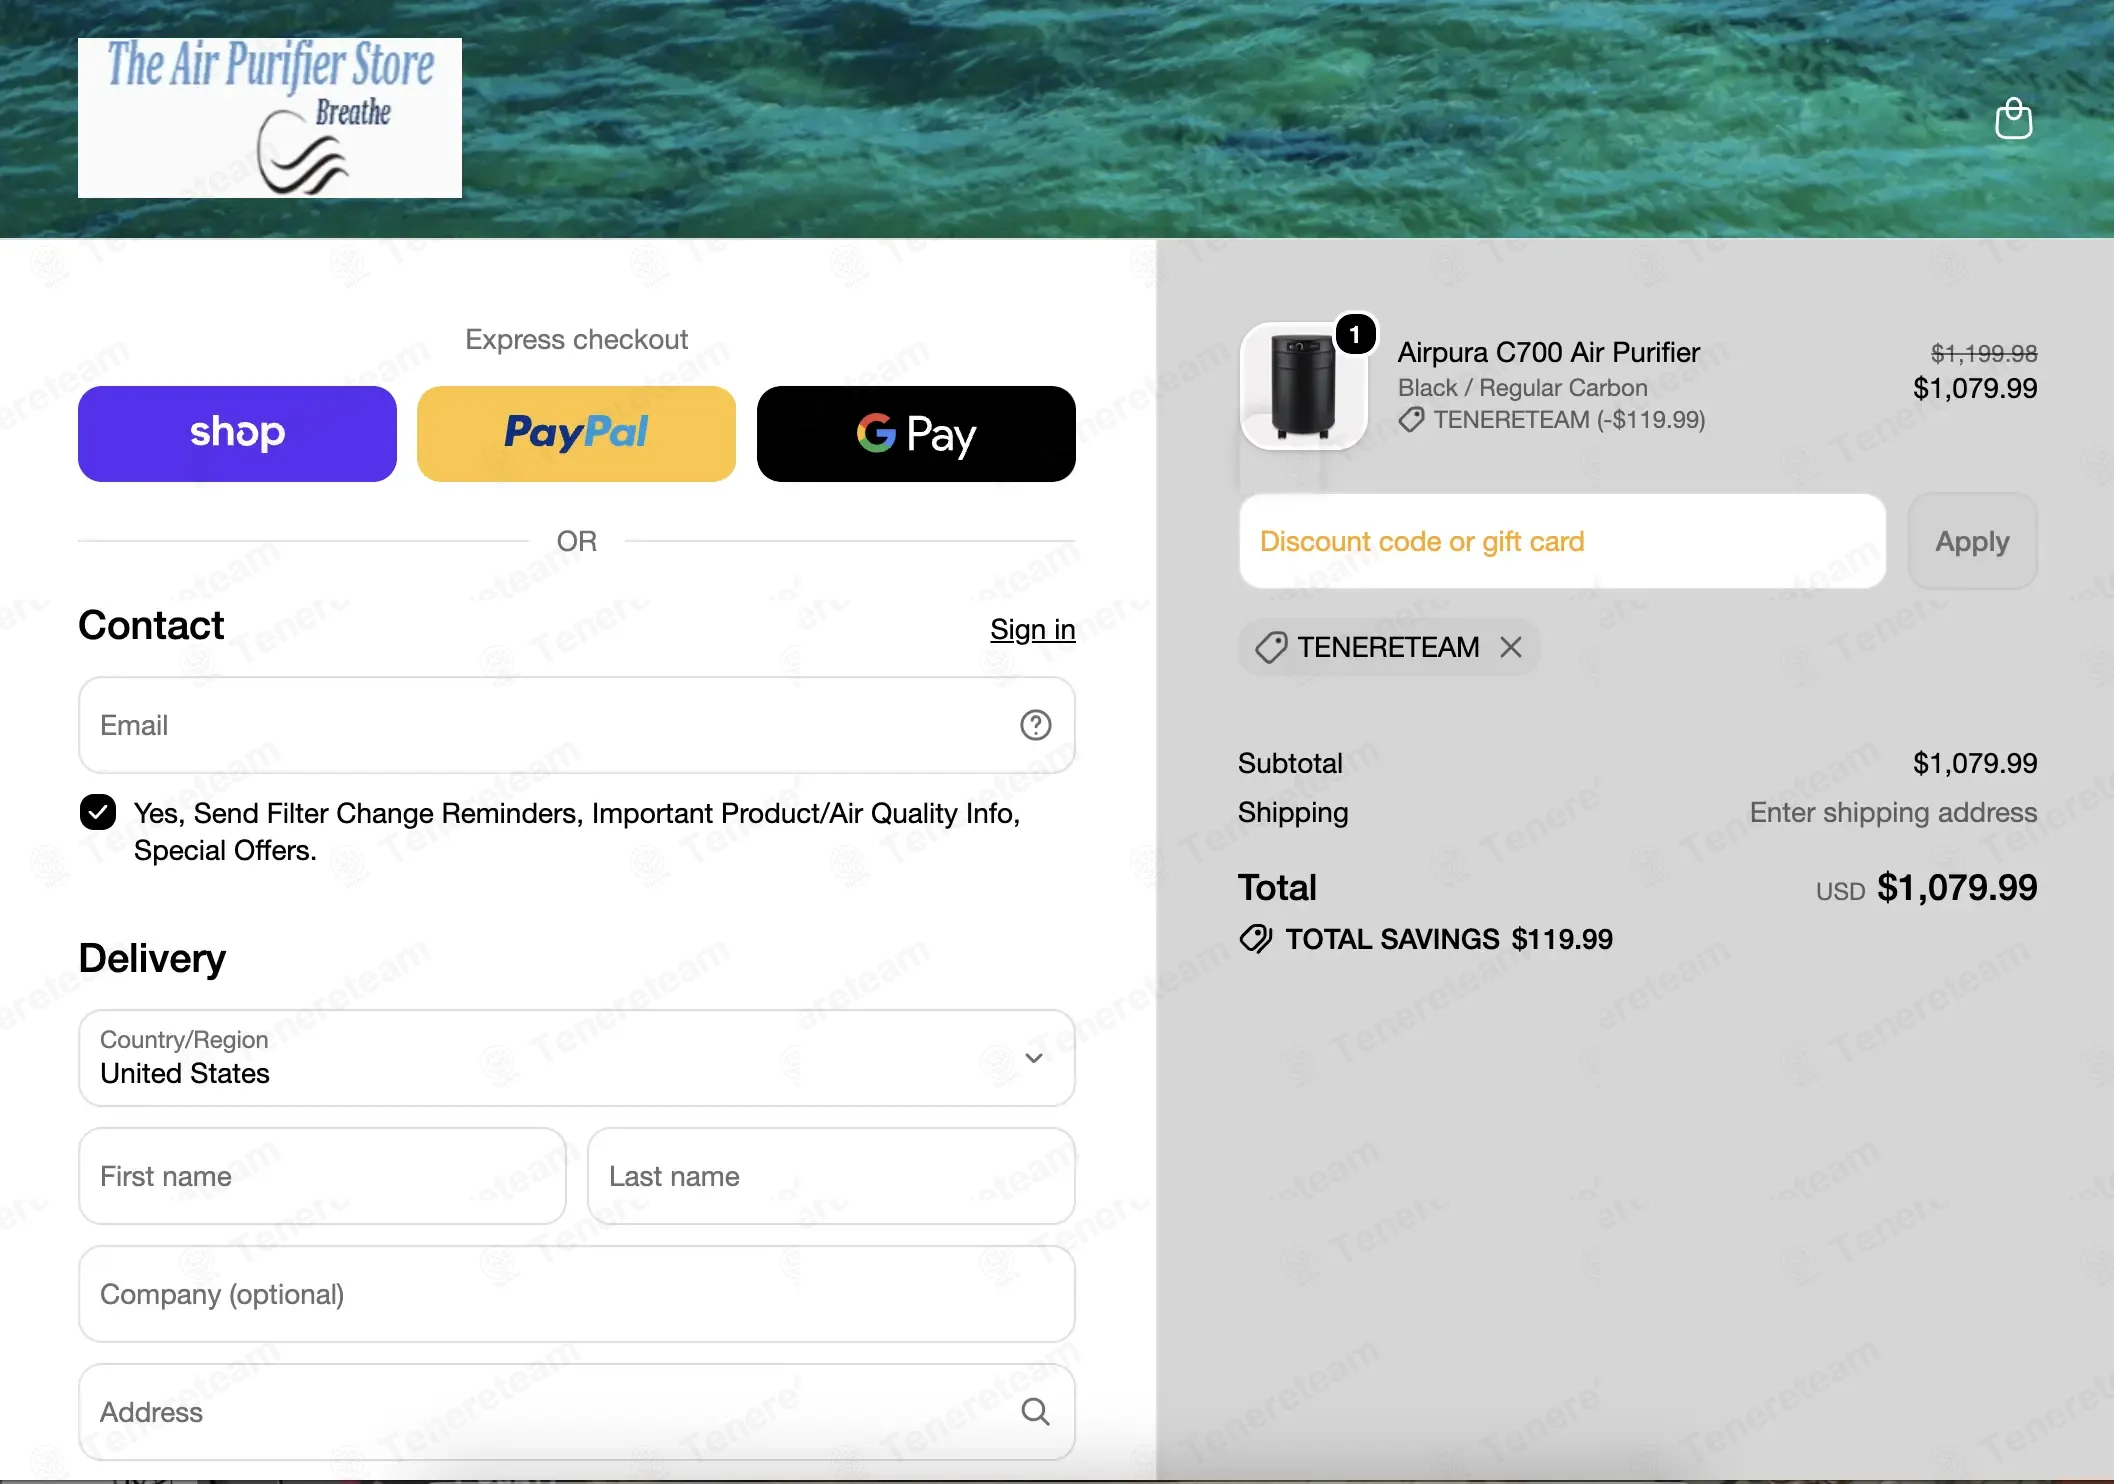2114x1484 pixels.
Task: Click the Total price USD $1,079.99
Action: point(1926,888)
